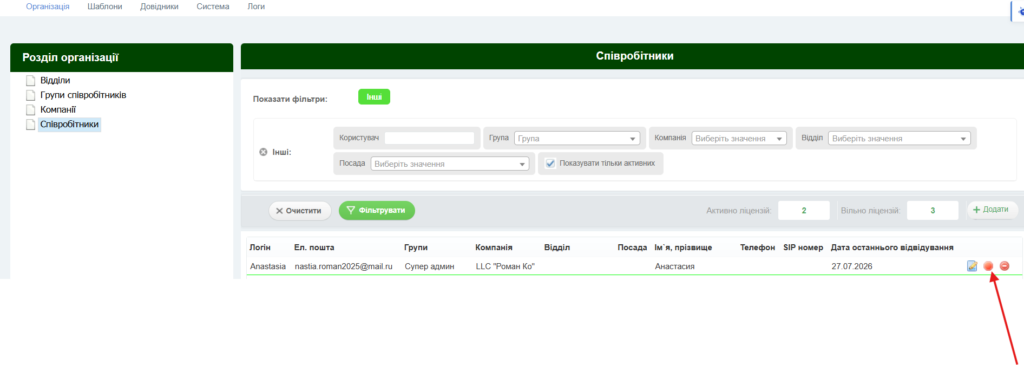Click the red circle status icon for Anastasia

(988, 266)
